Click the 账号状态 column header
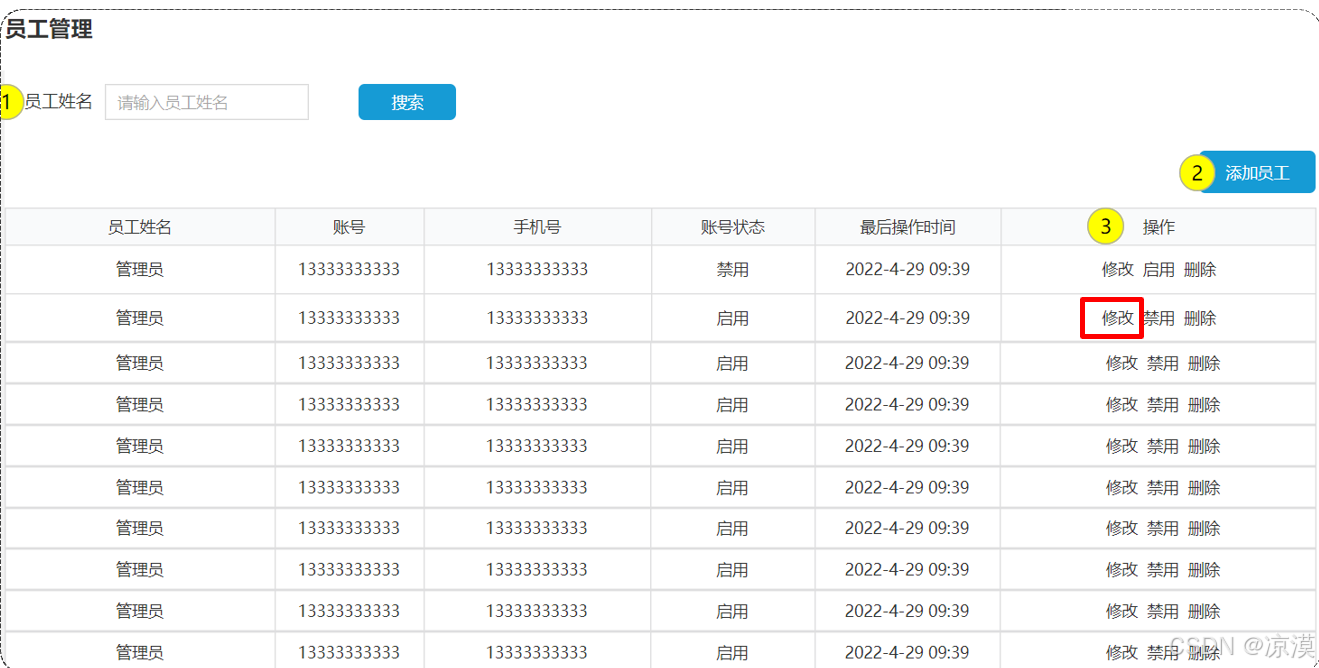 point(733,227)
